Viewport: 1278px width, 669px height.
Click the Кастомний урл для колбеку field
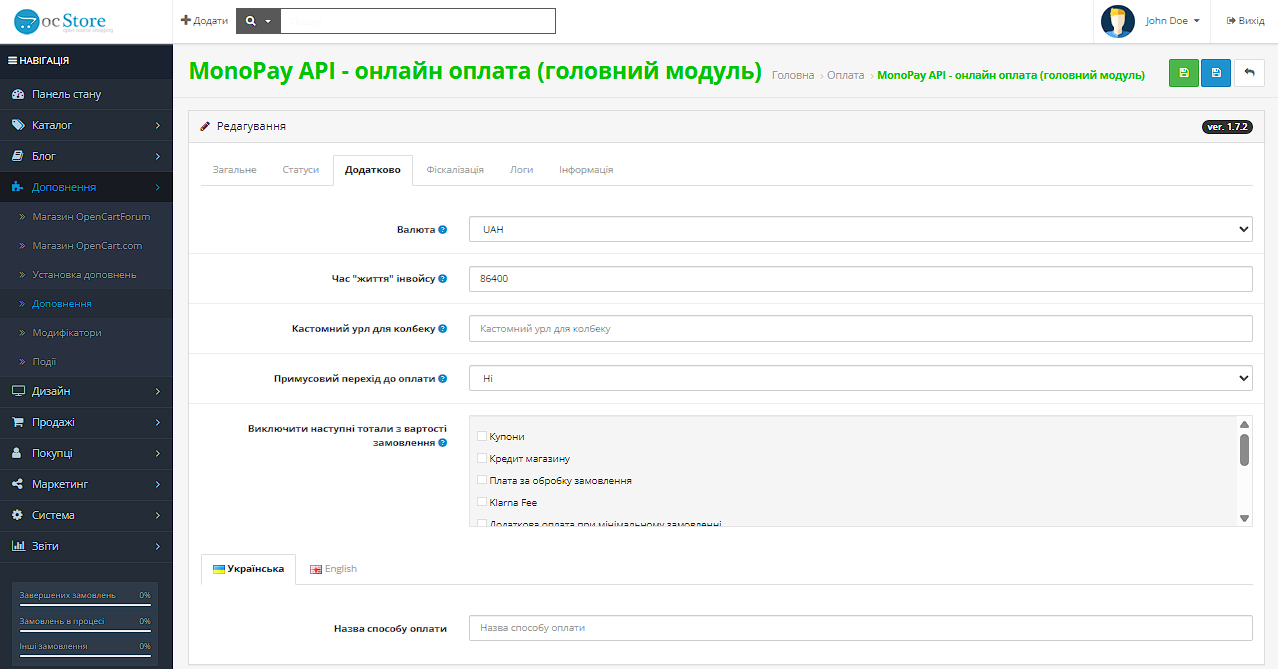860,329
